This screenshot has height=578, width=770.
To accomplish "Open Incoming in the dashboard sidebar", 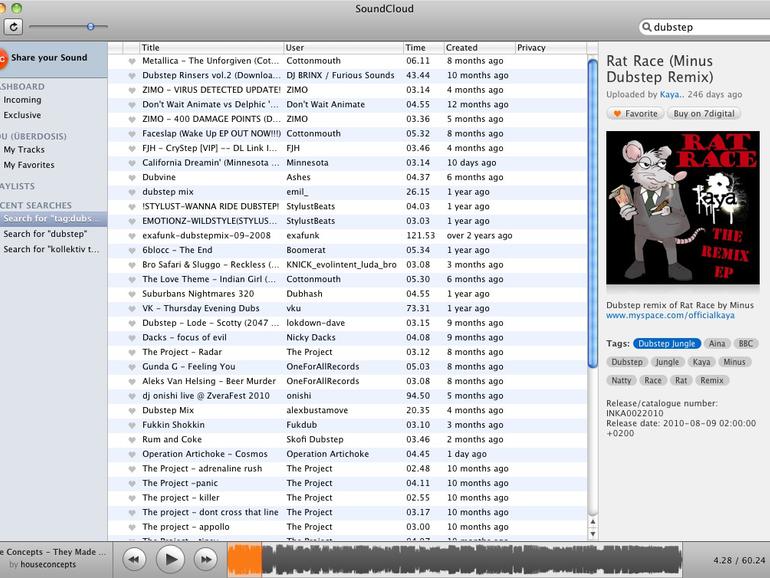I will coord(22,100).
